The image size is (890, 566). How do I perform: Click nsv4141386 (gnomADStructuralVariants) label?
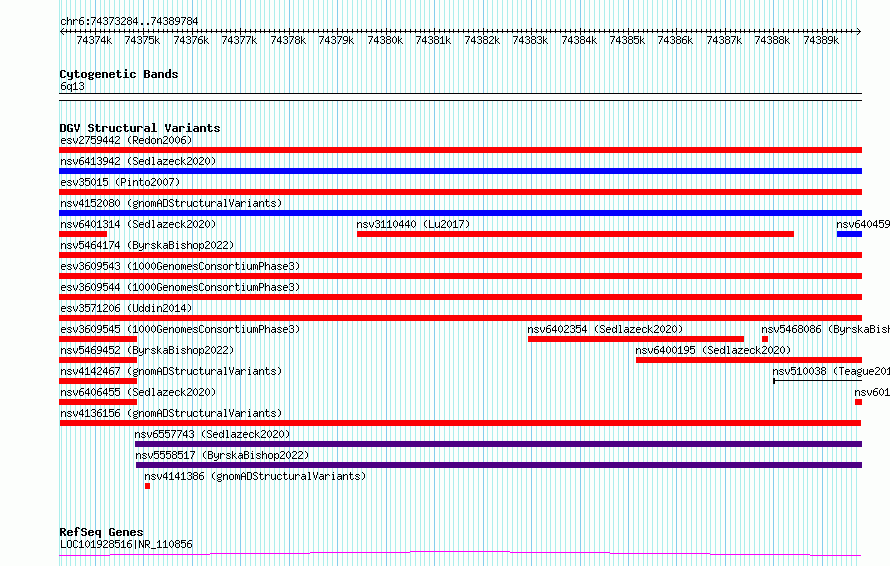click(255, 476)
